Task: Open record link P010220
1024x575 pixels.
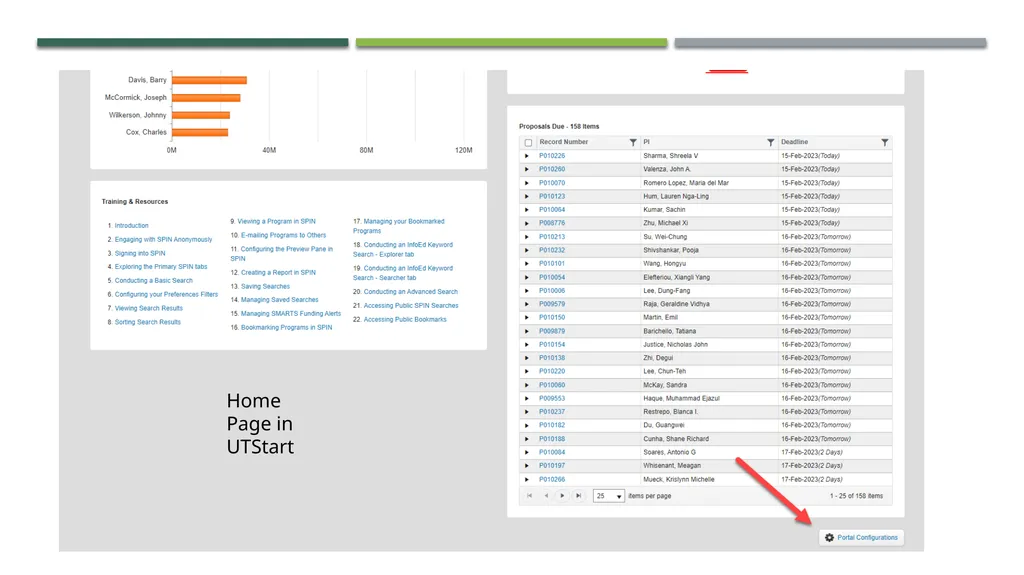Action: [x=552, y=371]
